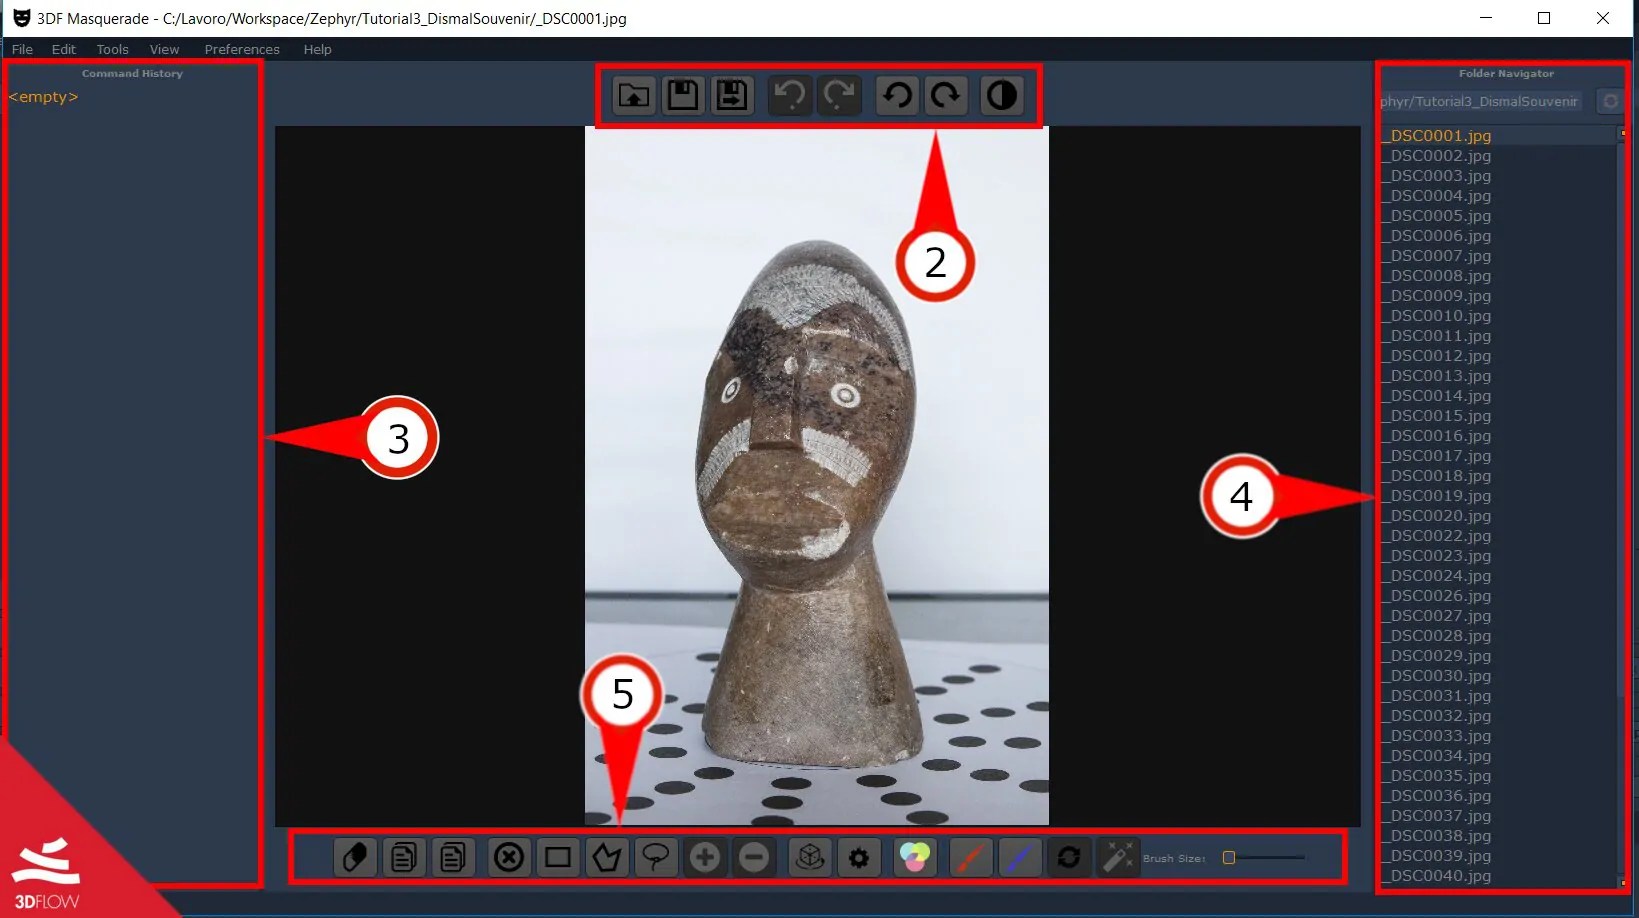The image size is (1639, 918).
Task: Save the mask to a new file
Action: click(x=732, y=95)
